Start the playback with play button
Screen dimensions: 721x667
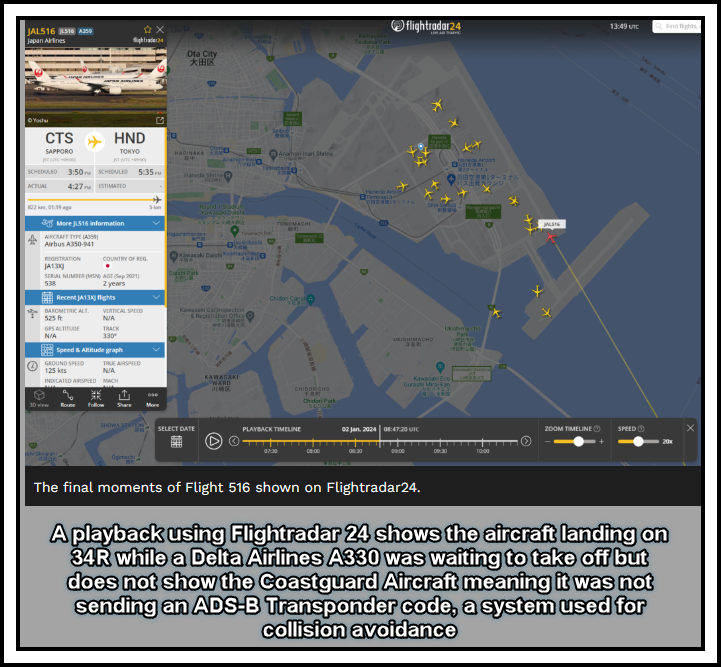pos(213,441)
